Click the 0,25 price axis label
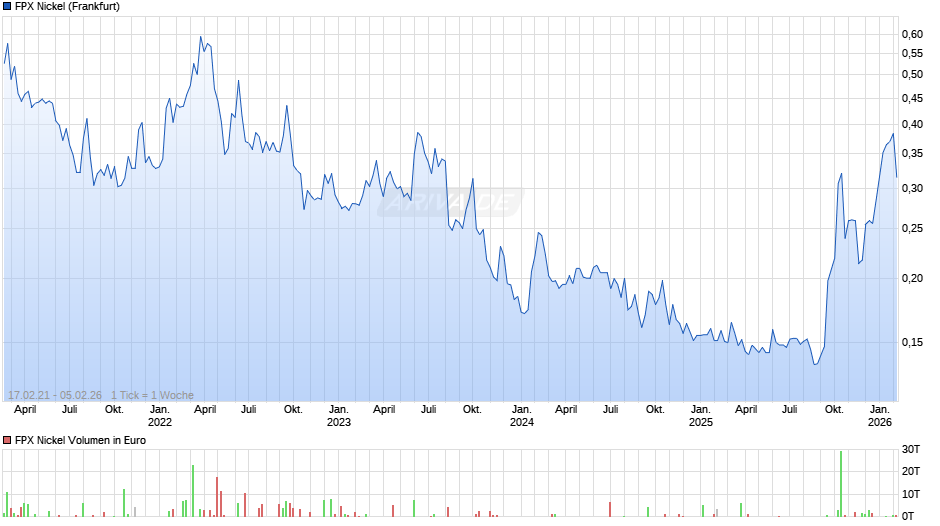The height and width of the screenshot is (526, 940). point(912,229)
